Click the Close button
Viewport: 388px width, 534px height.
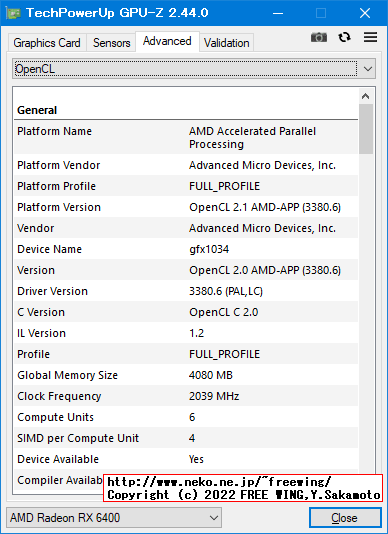pos(345,518)
